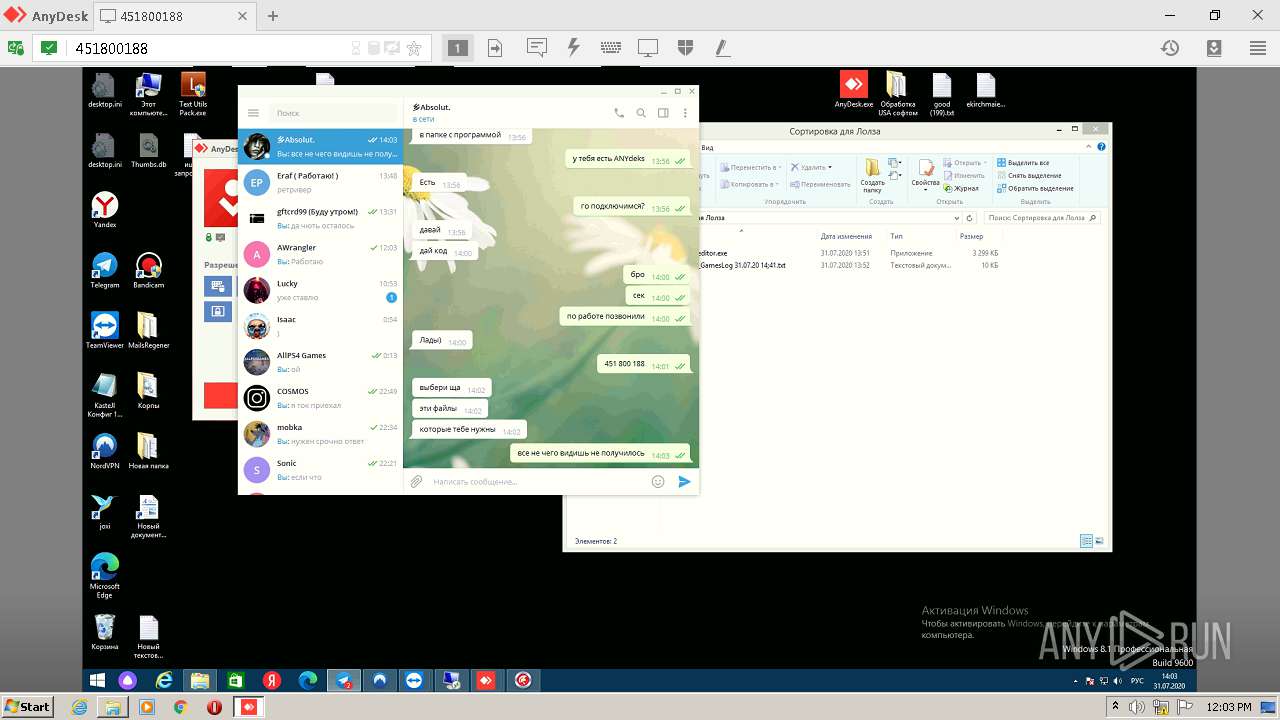This screenshot has width=1280, height=720.
Task: Open the Absolut chat in list
Action: [320, 147]
